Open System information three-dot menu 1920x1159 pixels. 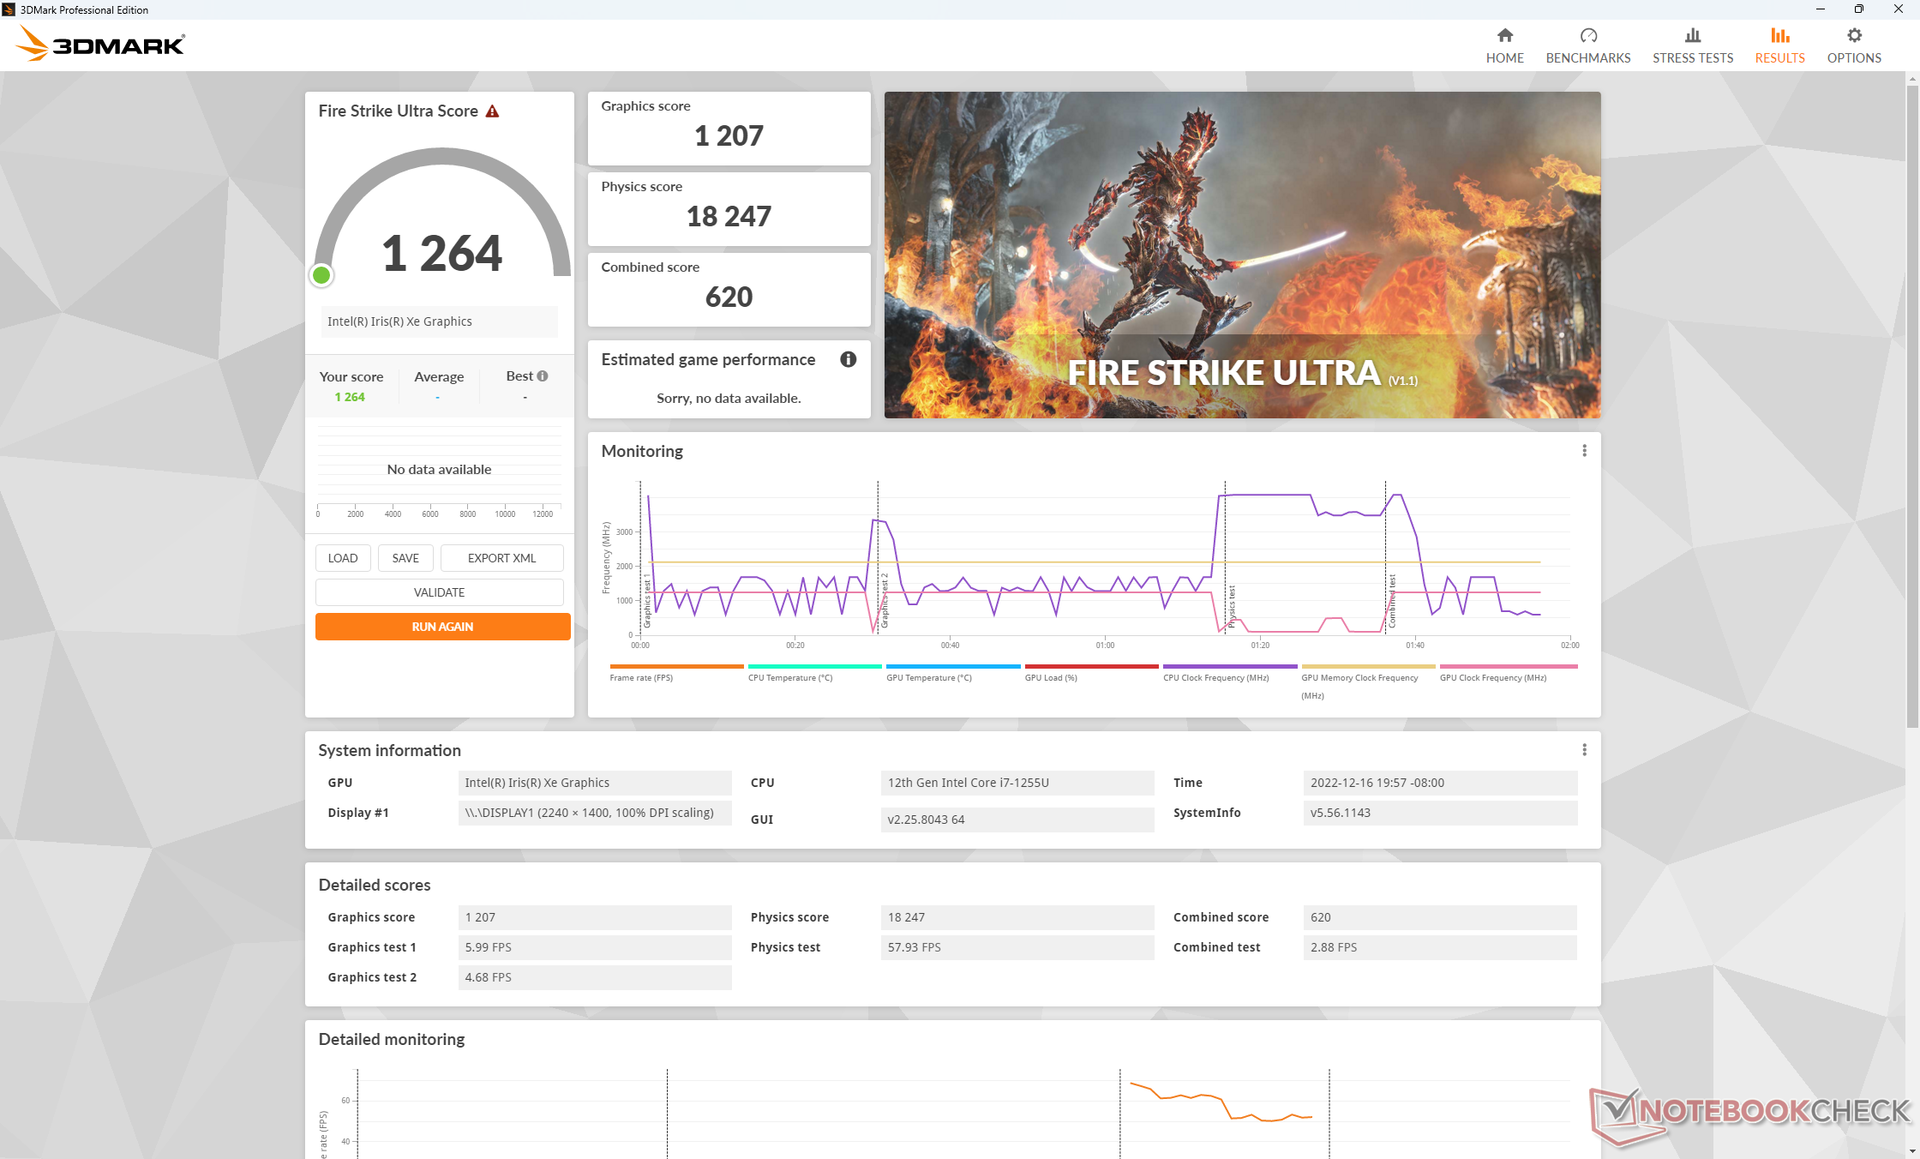[x=1584, y=750]
